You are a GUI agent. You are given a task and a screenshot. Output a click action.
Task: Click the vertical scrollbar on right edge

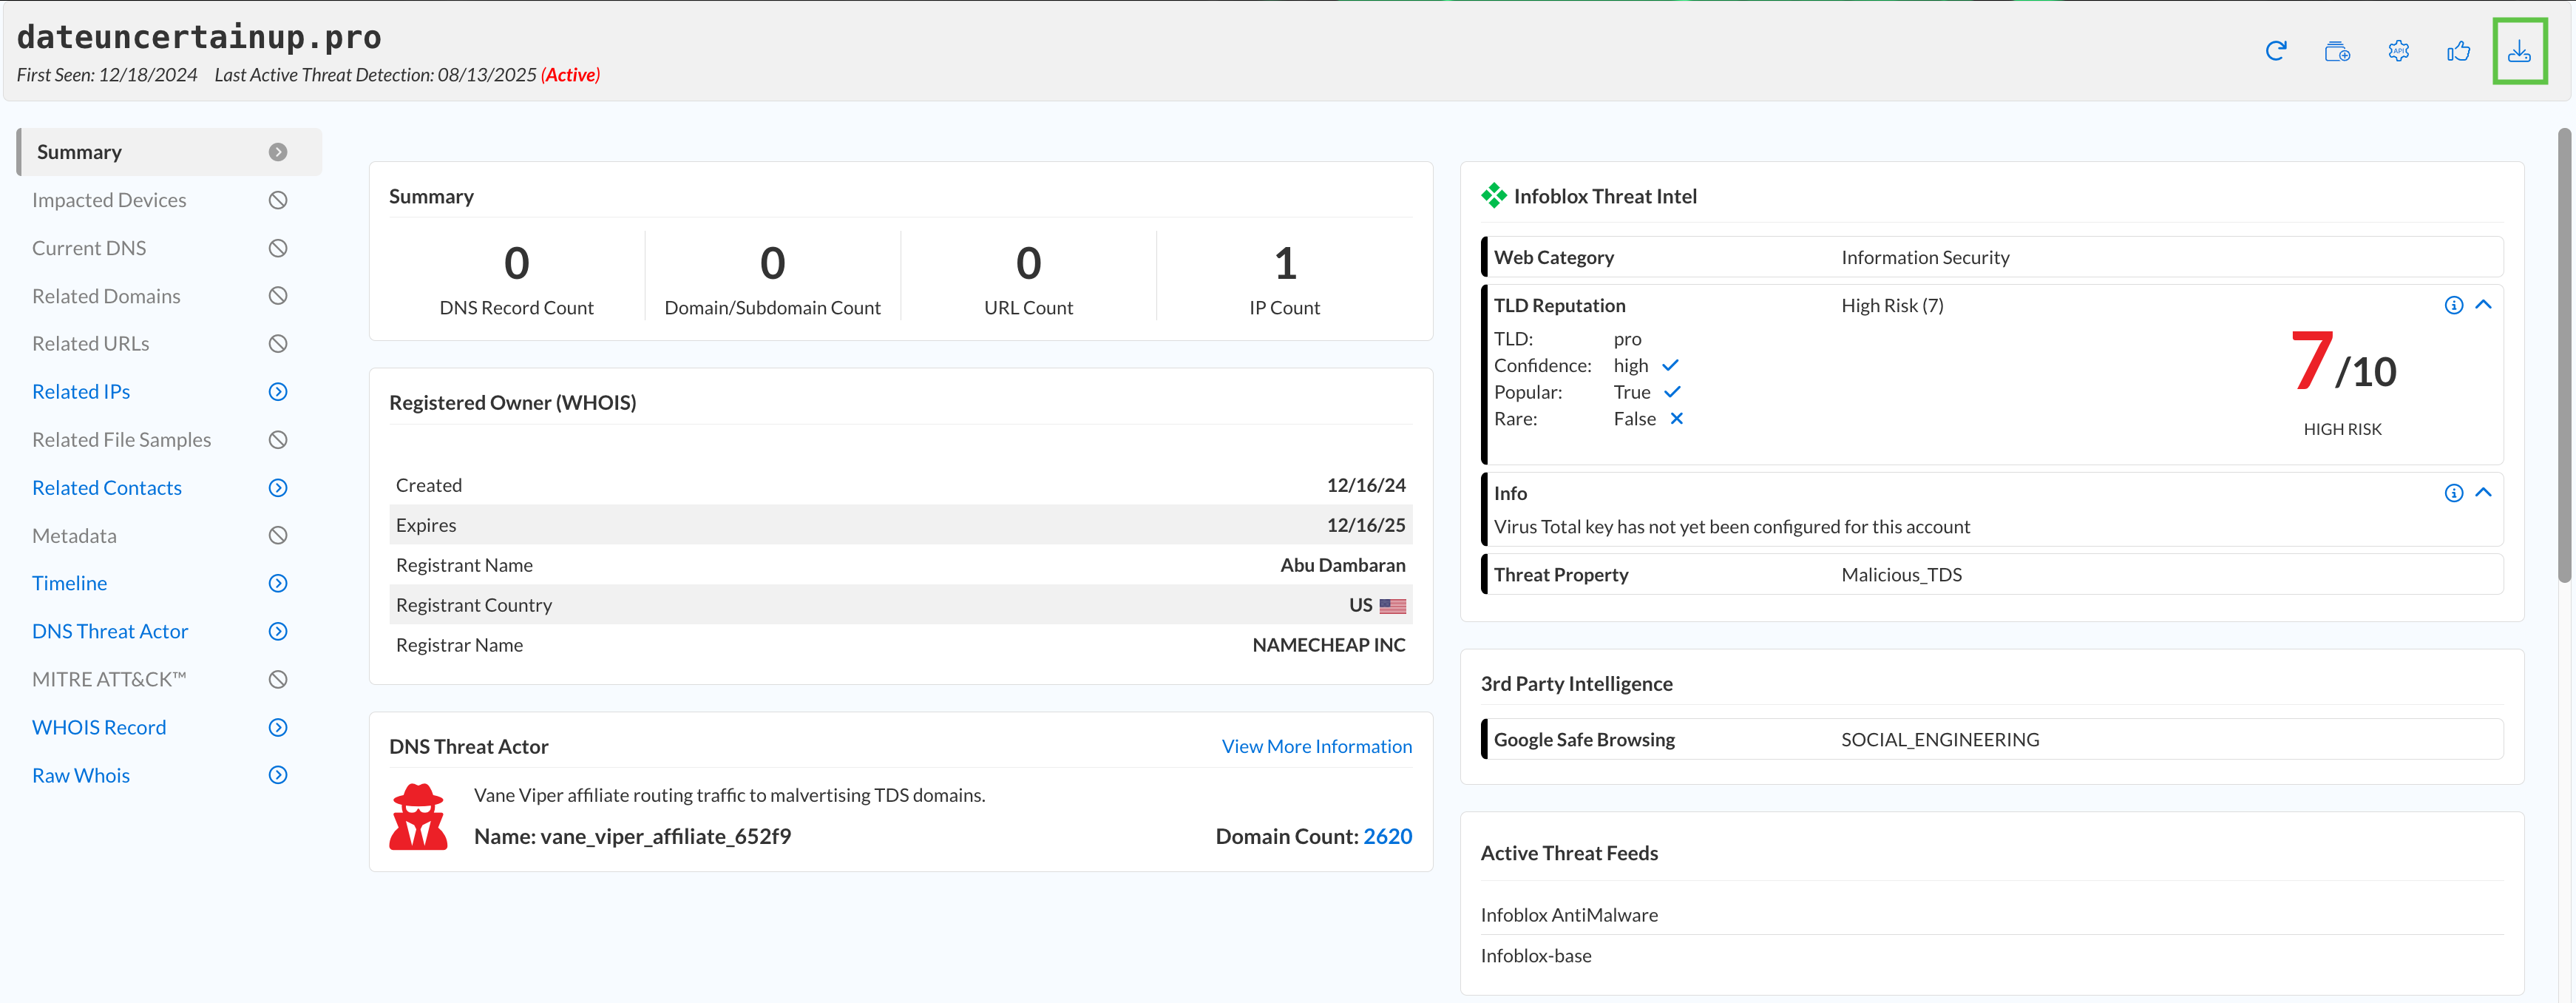[x=2564, y=355]
